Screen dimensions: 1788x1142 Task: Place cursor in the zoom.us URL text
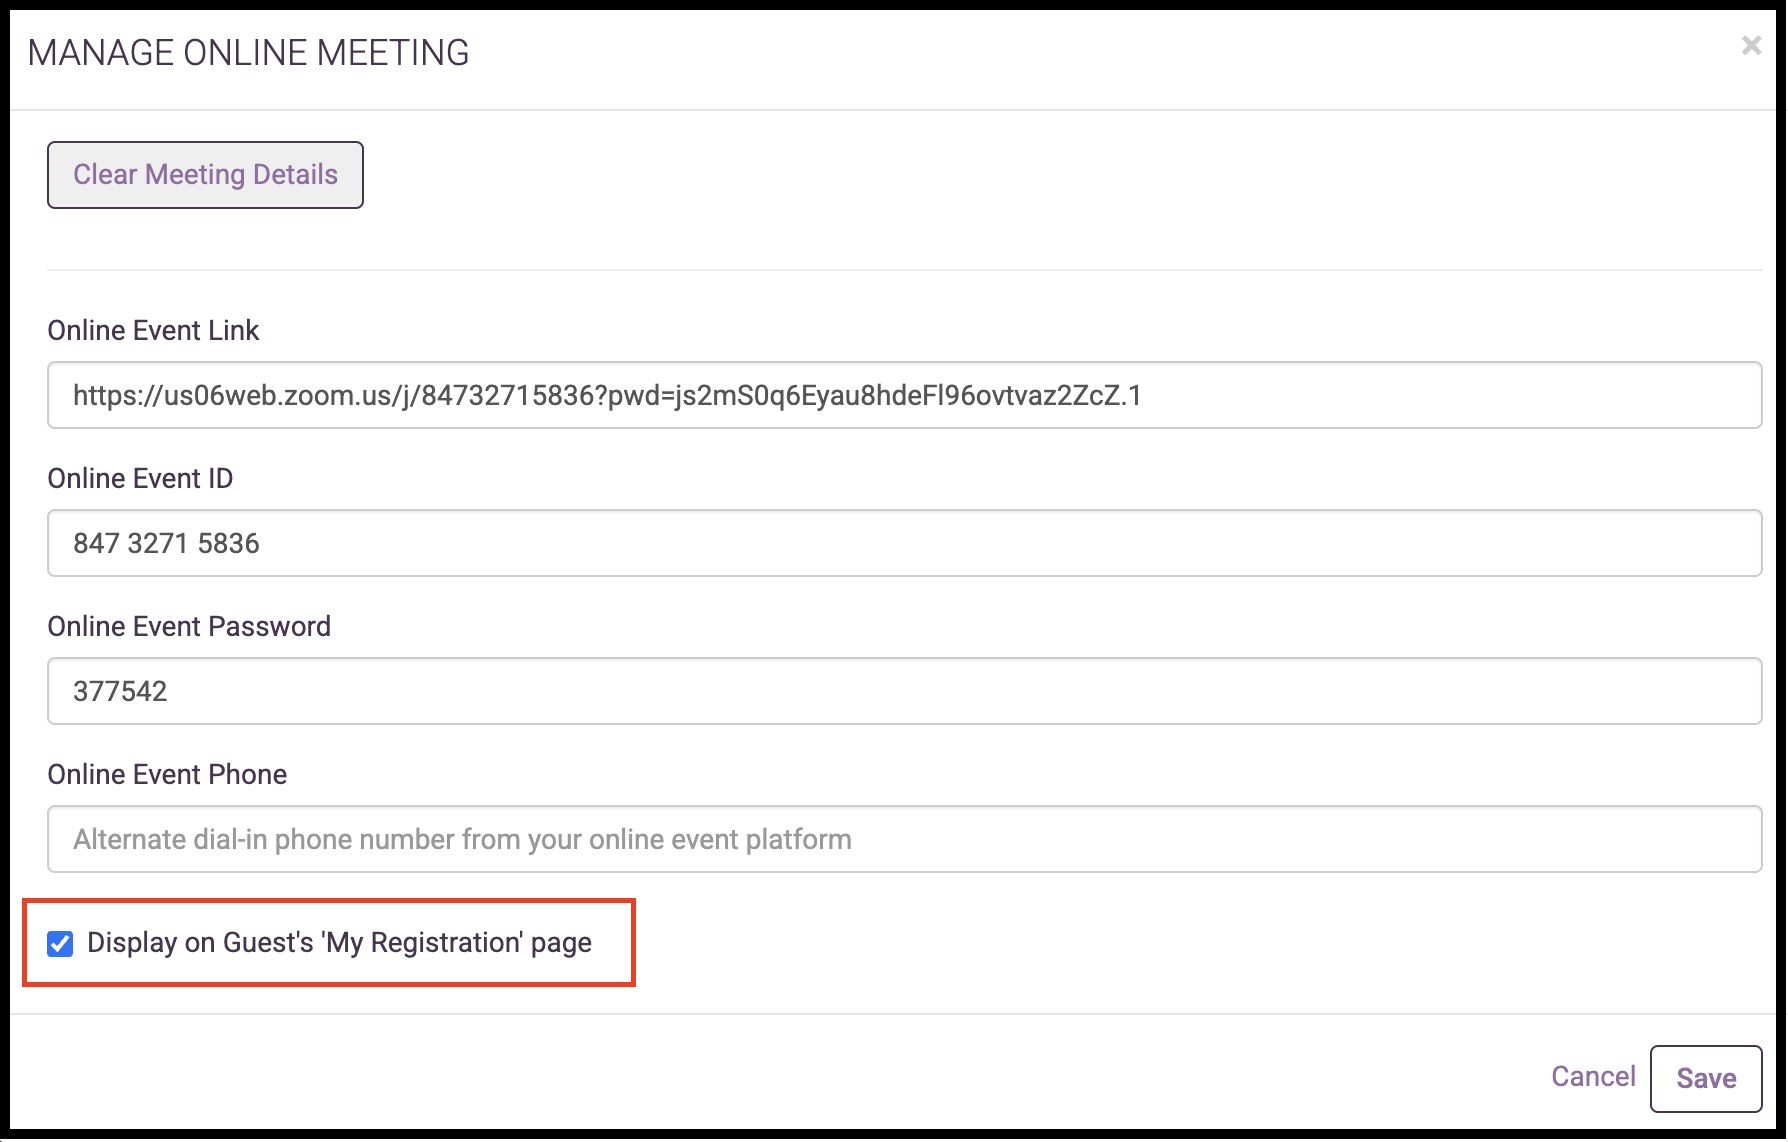607,396
